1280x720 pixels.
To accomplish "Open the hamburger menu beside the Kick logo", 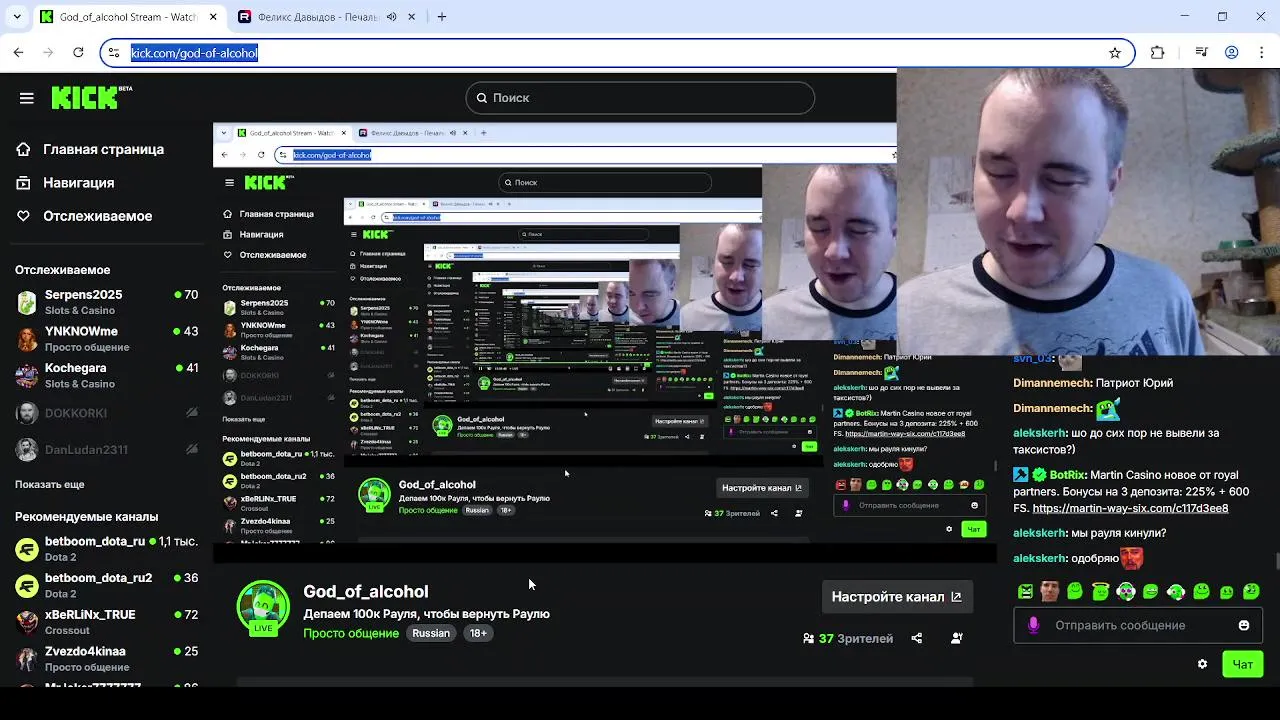I will point(27,98).
